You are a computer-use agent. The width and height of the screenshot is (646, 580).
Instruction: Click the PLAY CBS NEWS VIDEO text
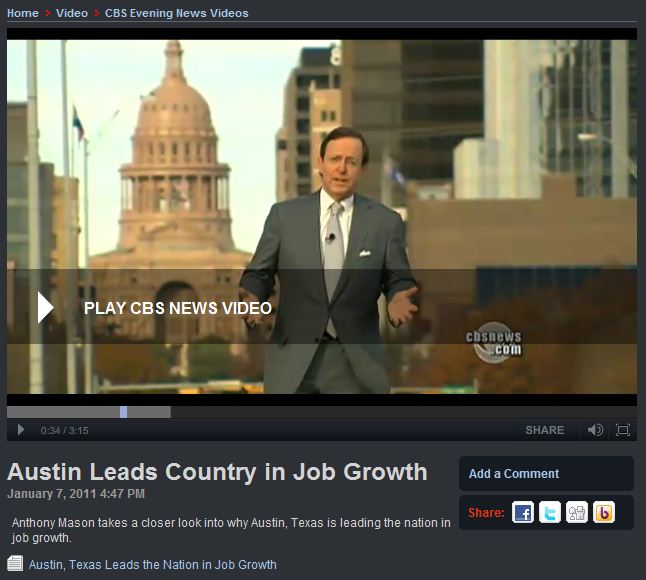pyautogui.click(x=178, y=308)
